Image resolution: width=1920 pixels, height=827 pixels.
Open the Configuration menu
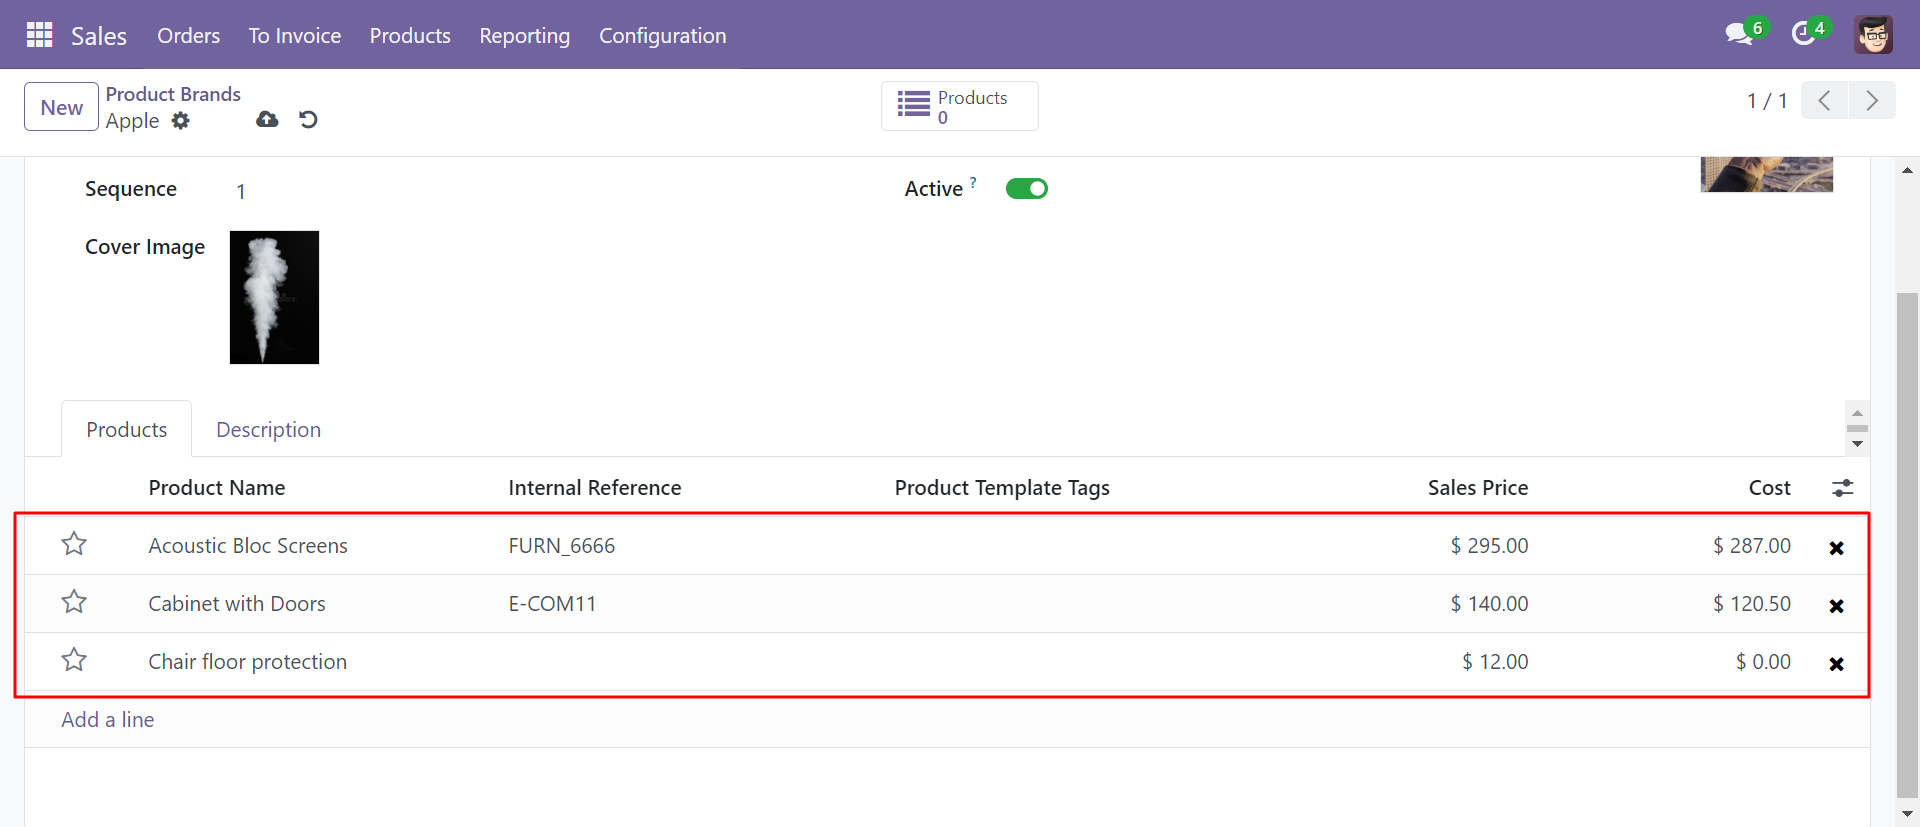pos(662,36)
